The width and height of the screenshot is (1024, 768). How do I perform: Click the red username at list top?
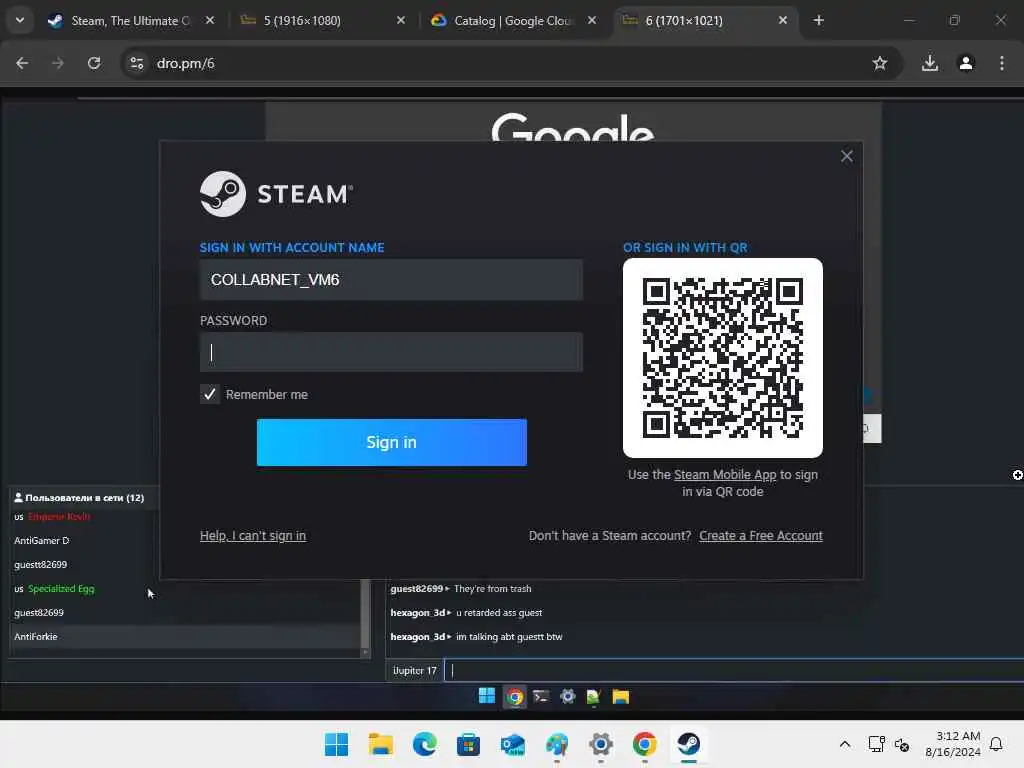[59, 517]
